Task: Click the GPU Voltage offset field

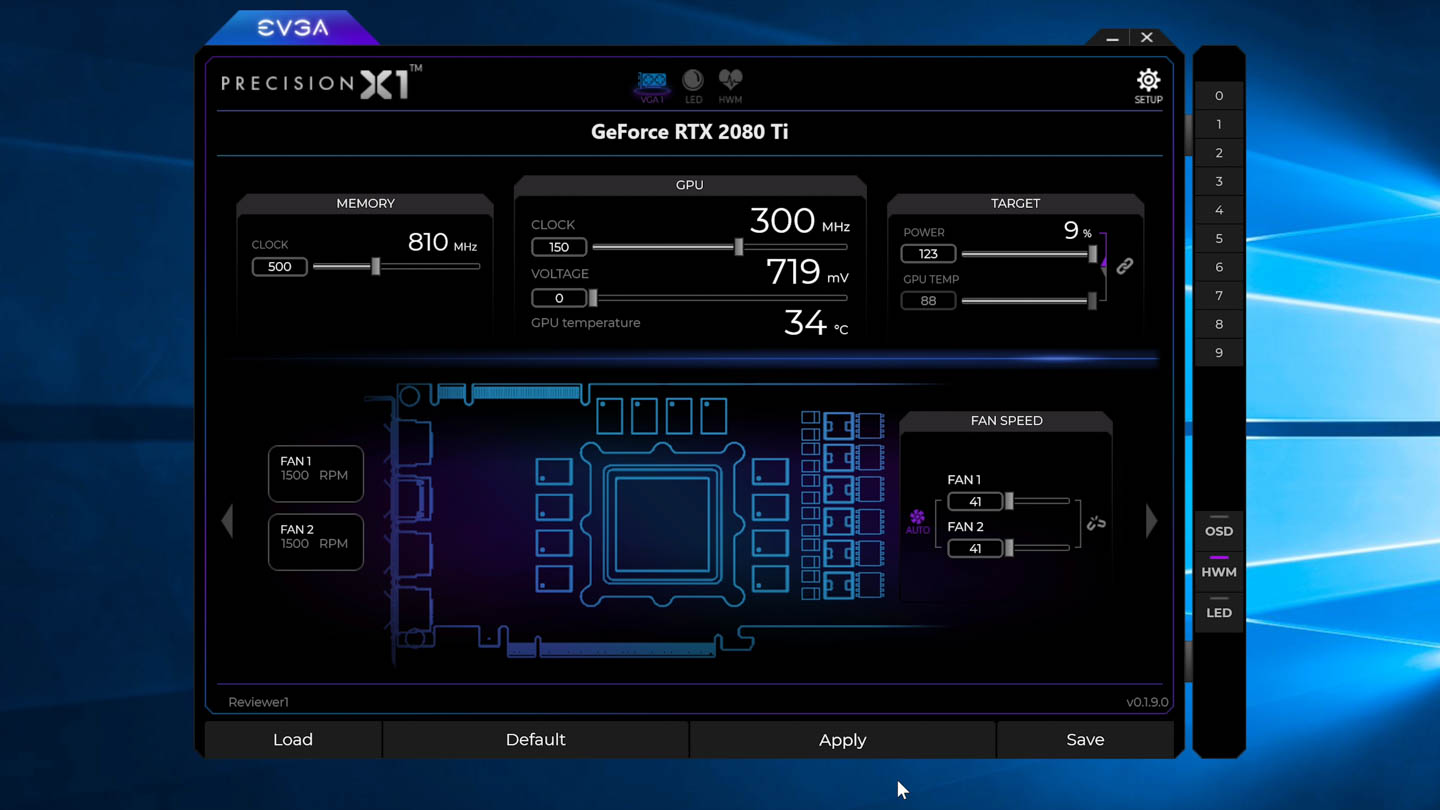Action: point(559,298)
